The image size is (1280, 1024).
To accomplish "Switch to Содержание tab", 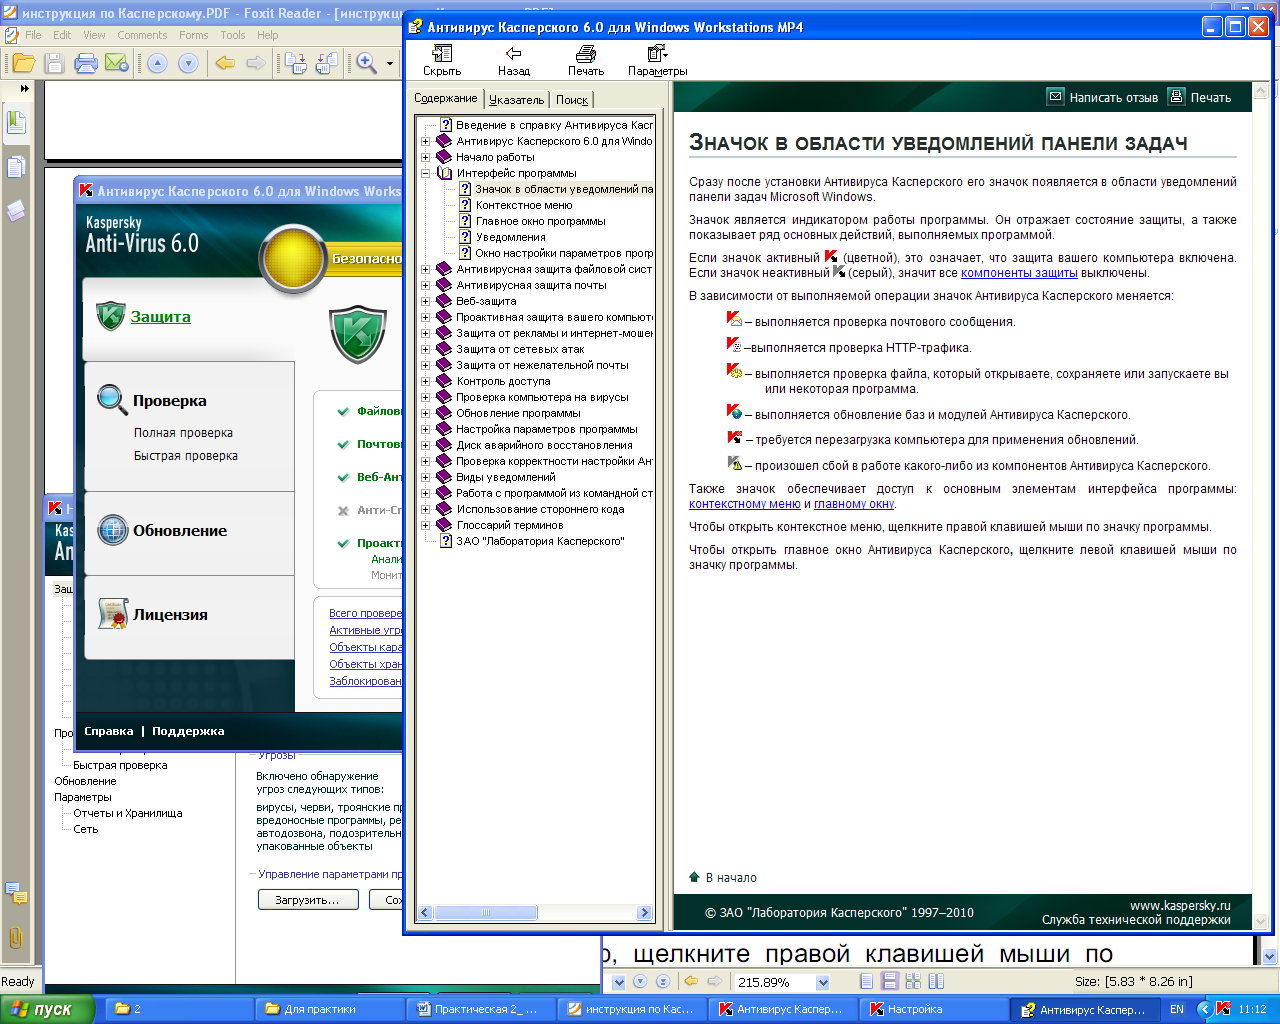I will tap(446, 98).
